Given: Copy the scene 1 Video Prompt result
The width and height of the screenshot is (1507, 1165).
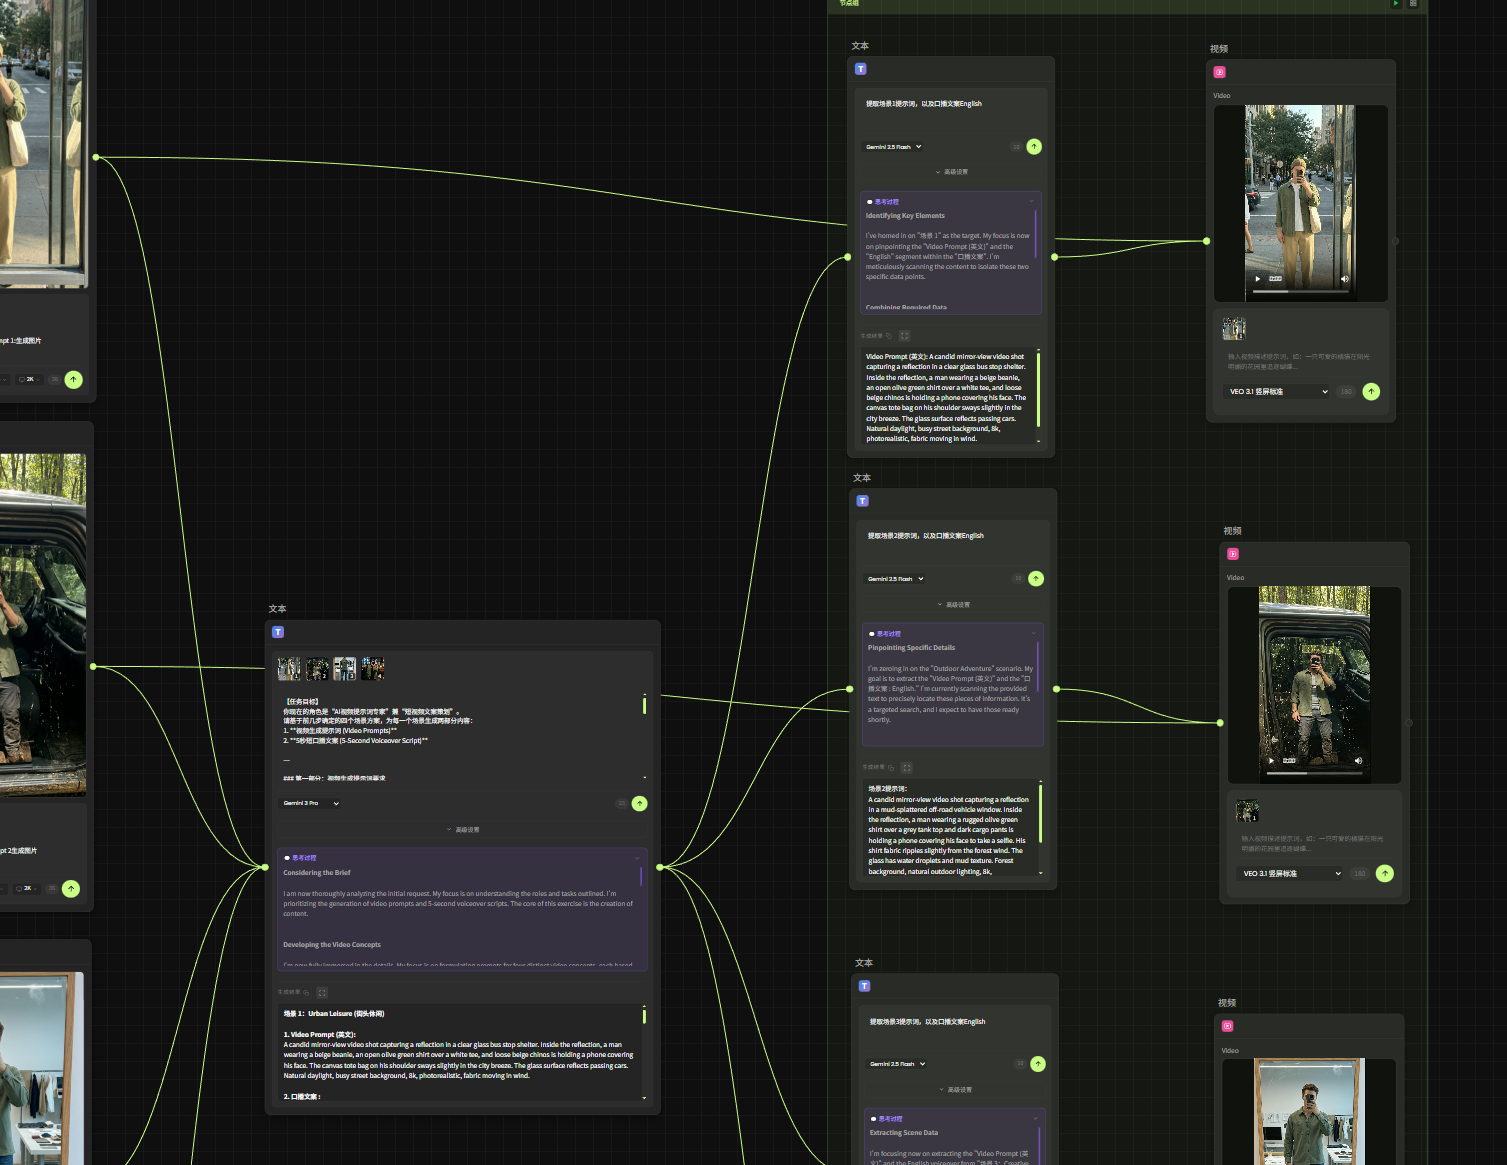Looking at the screenshot, I should [x=889, y=336].
